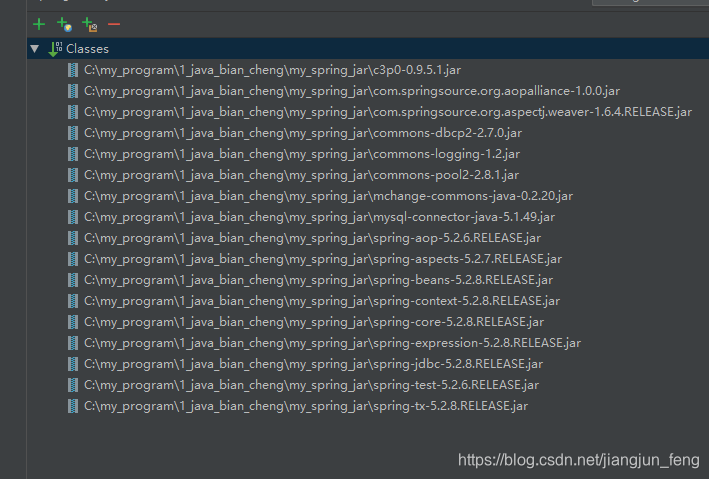709x479 pixels.
Task: Click the jar icon beside mysql-connector-java-5.1.49.jar
Action: click(x=73, y=217)
